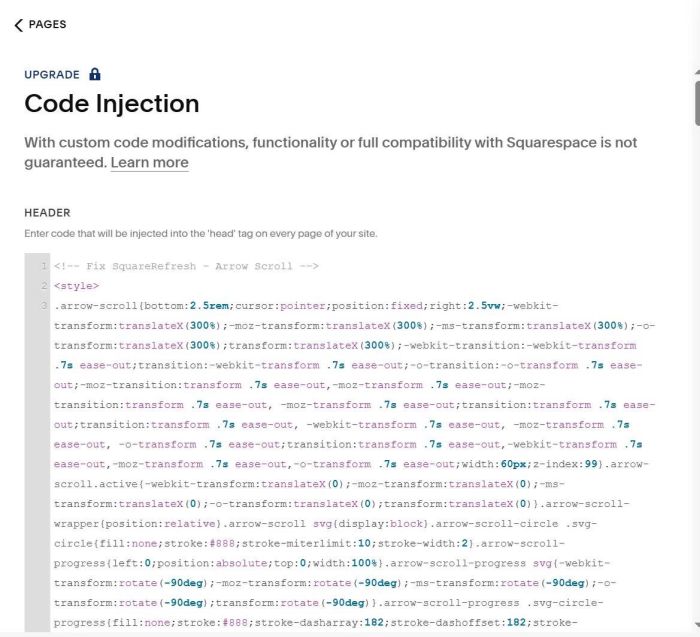The width and height of the screenshot is (700, 637).
Task: Click the HEADER section label
Action: click(x=47, y=213)
